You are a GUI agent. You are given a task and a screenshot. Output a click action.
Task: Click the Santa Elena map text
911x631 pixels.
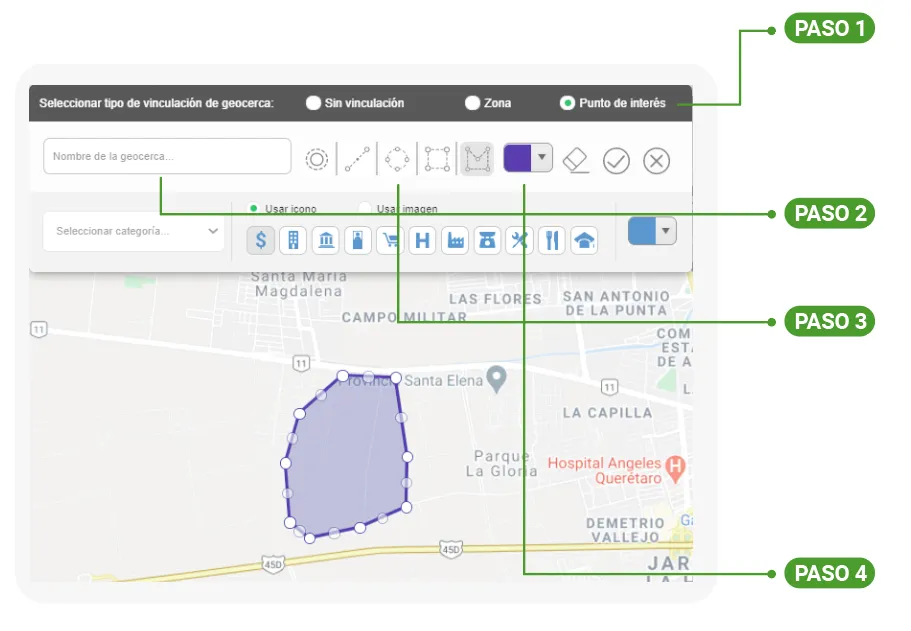(443, 381)
